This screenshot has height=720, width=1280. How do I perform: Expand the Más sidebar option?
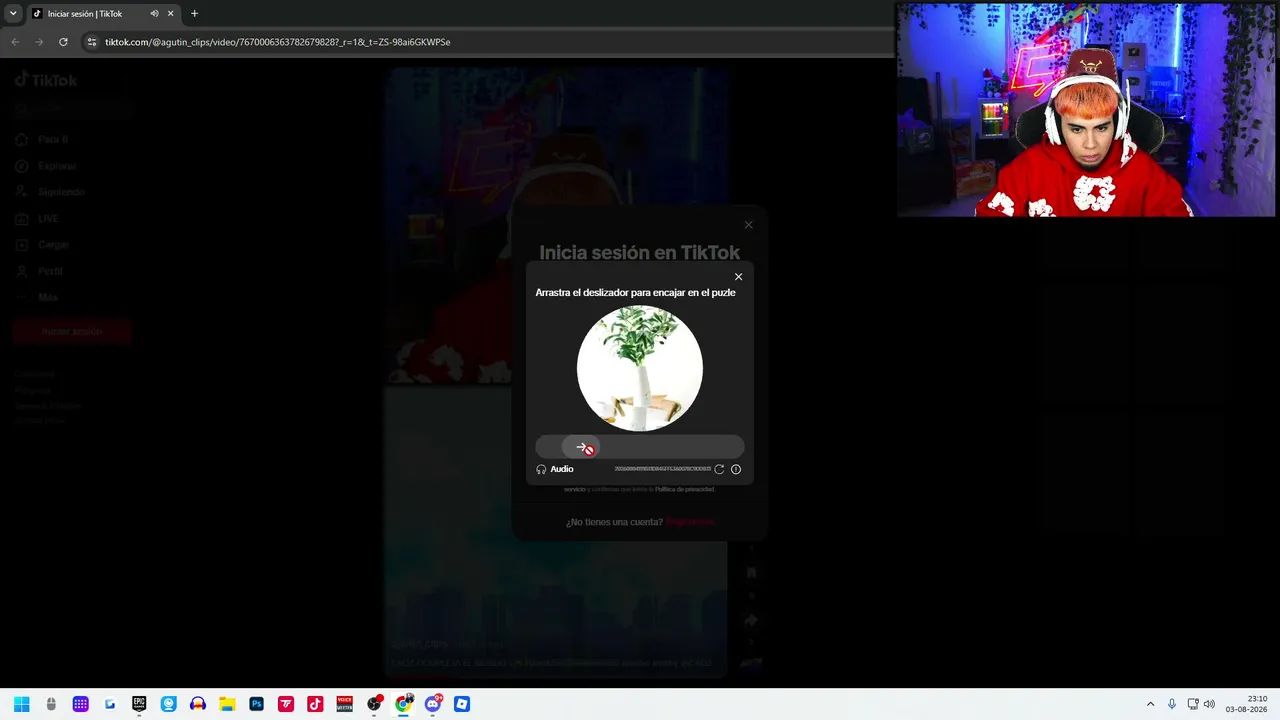tap(37, 297)
